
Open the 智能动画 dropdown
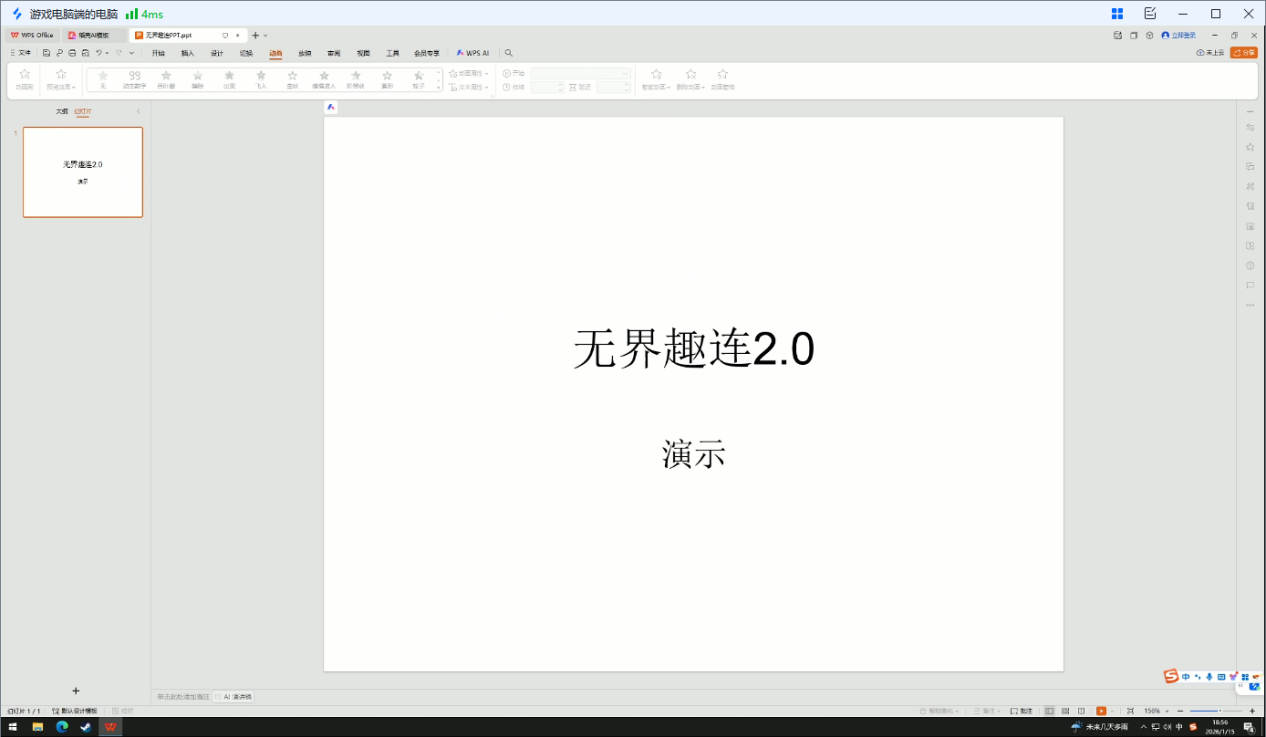coord(657,80)
